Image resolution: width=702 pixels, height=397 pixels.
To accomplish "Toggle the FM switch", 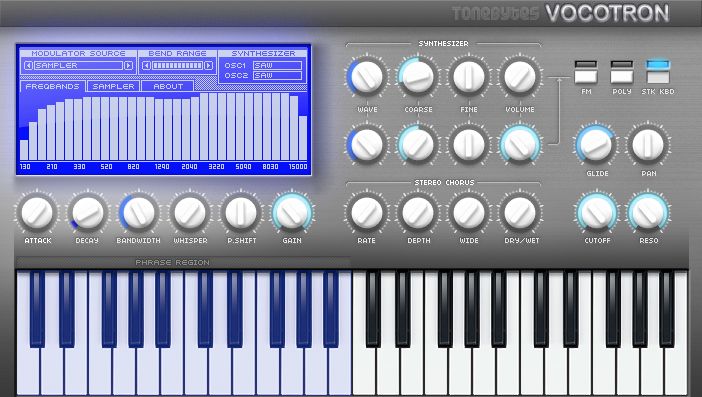I will point(586,73).
